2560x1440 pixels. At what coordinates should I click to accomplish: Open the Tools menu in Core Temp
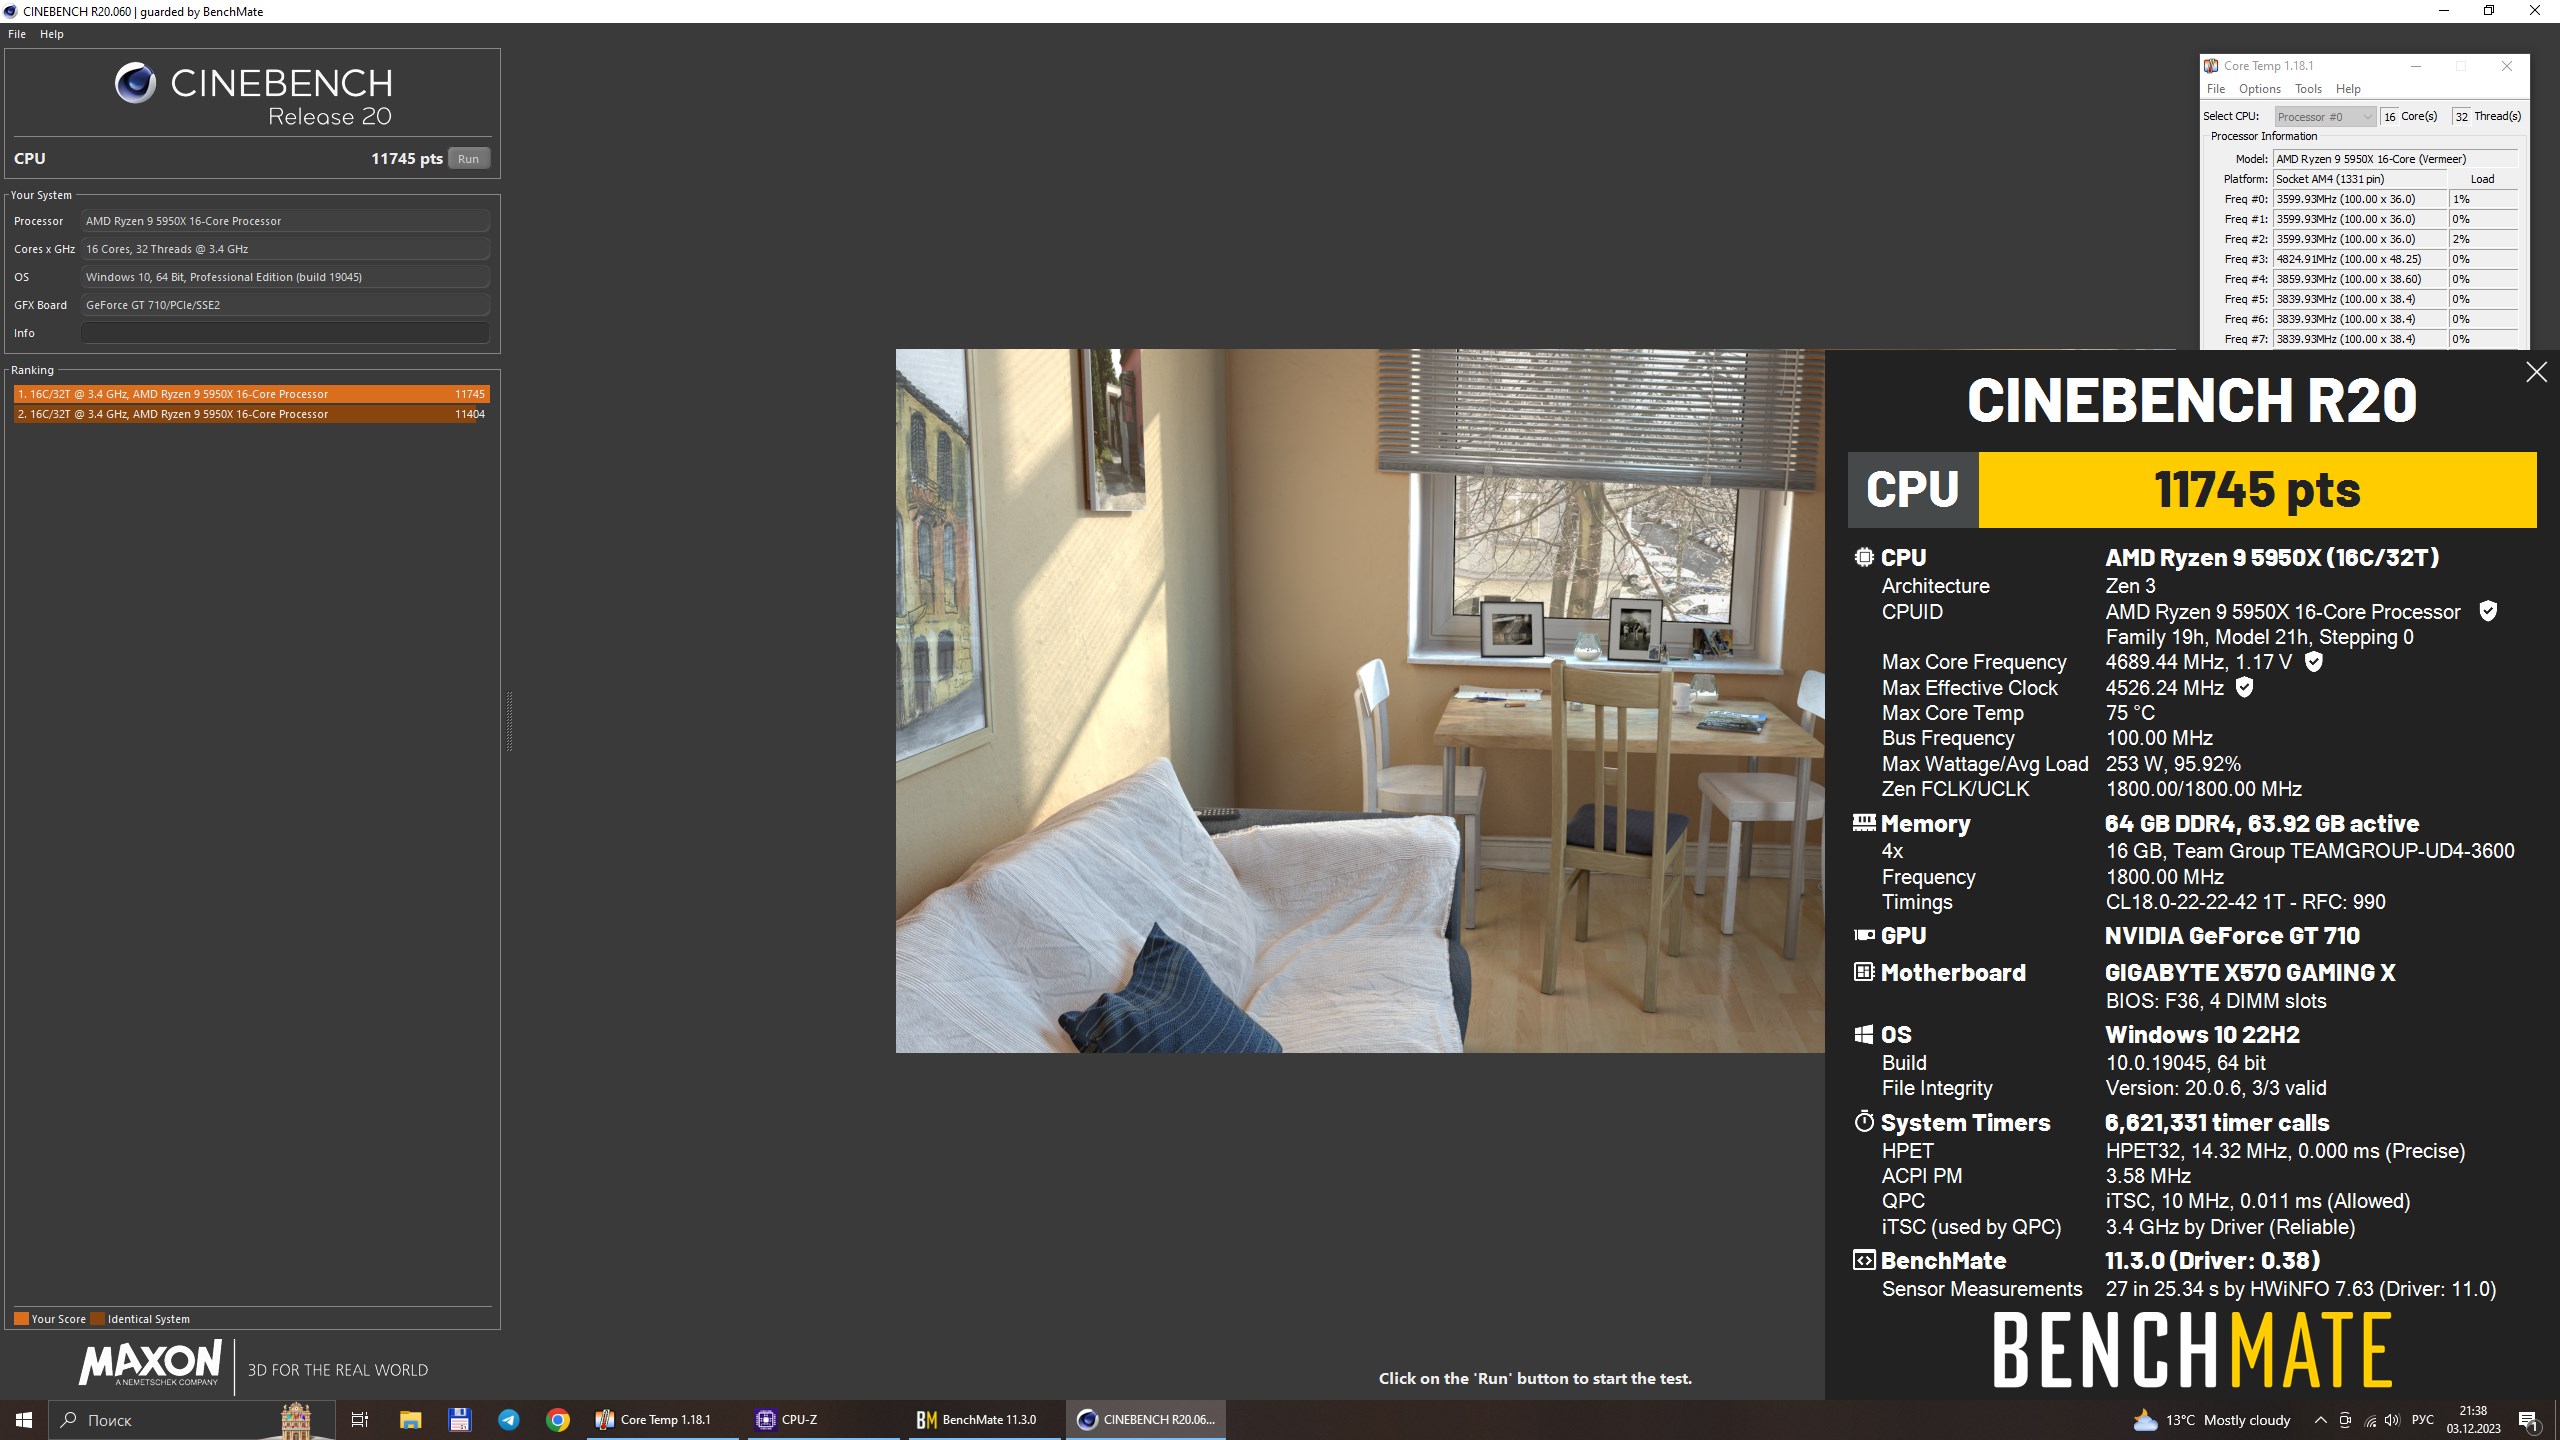pos(2308,89)
